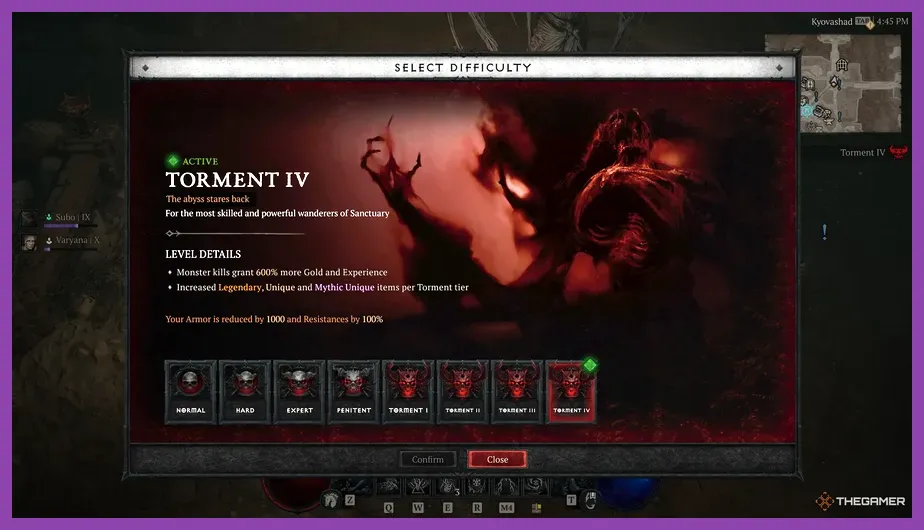This screenshot has height=530, width=924.
Task: Click the skill slot above T key
Action: [573, 486]
